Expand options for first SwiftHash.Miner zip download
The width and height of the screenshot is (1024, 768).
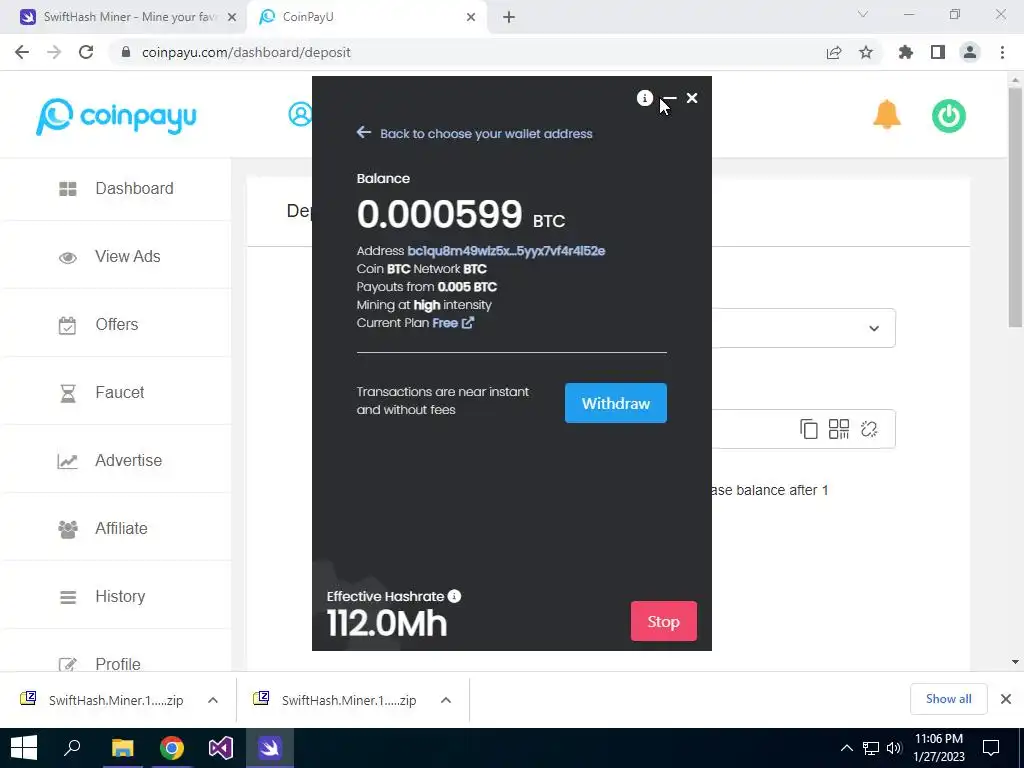pyautogui.click(x=213, y=700)
